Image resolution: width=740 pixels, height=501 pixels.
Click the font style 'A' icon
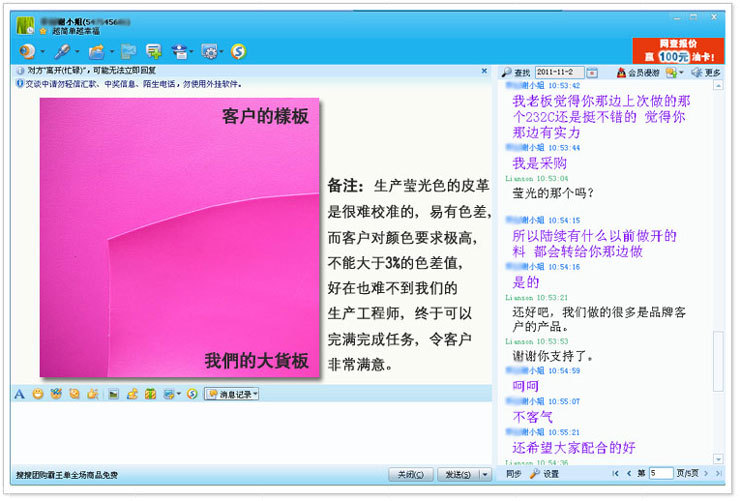click(19, 394)
